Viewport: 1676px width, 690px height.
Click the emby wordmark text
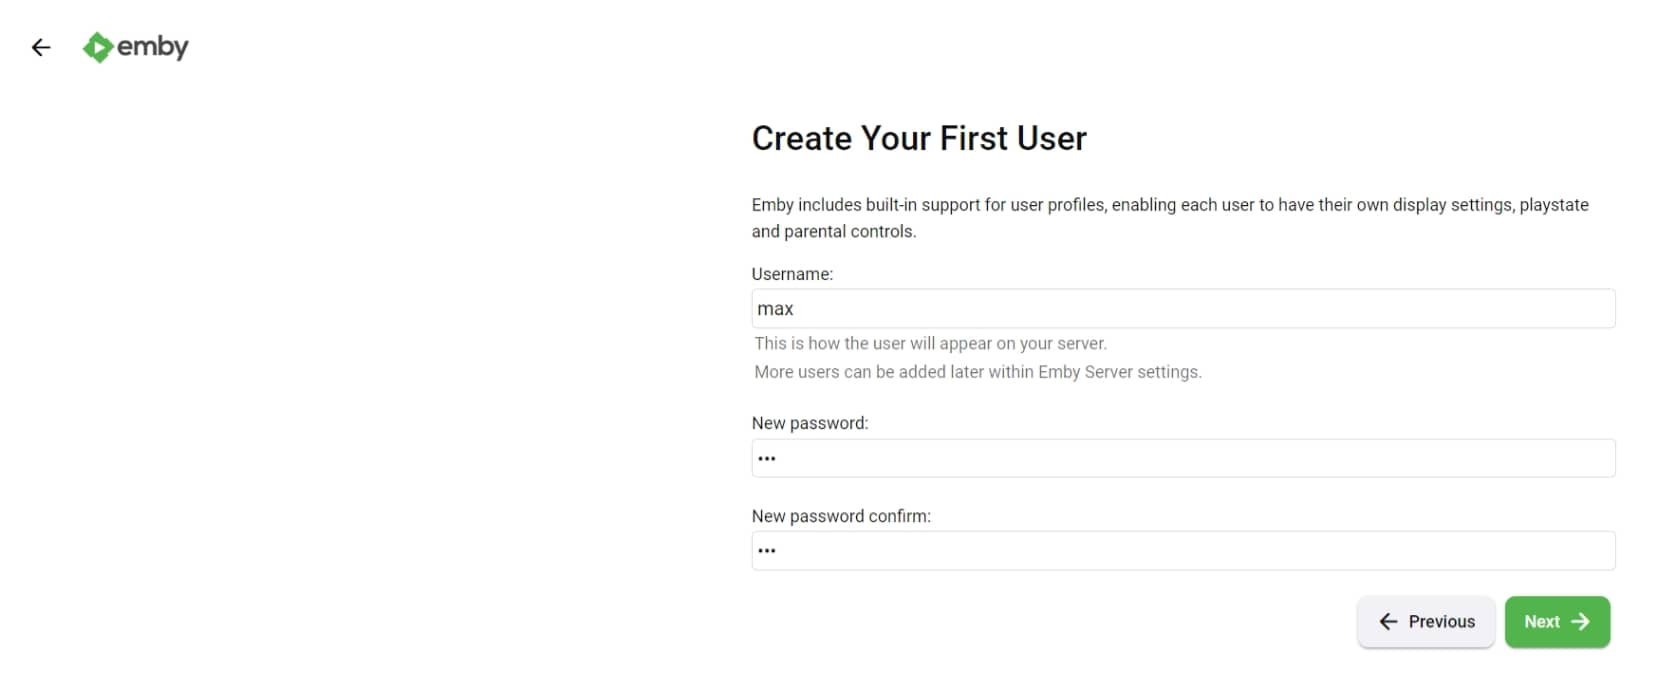153,47
